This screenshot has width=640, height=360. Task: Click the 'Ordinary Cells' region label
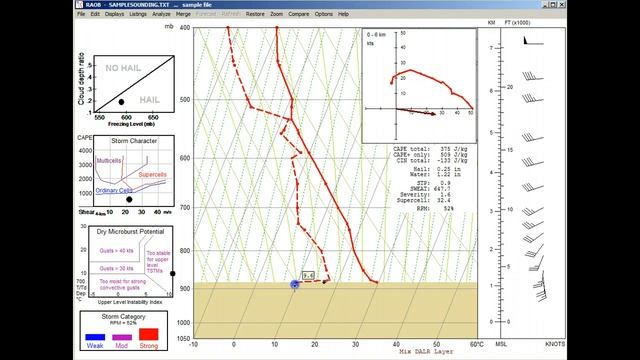pyautogui.click(x=114, y=191)
